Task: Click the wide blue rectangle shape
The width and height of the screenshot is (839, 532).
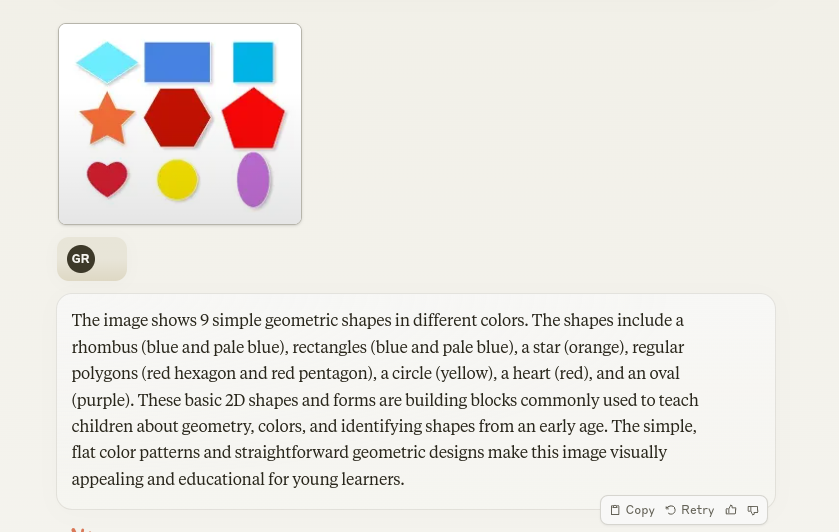Action: coord(177,62)
